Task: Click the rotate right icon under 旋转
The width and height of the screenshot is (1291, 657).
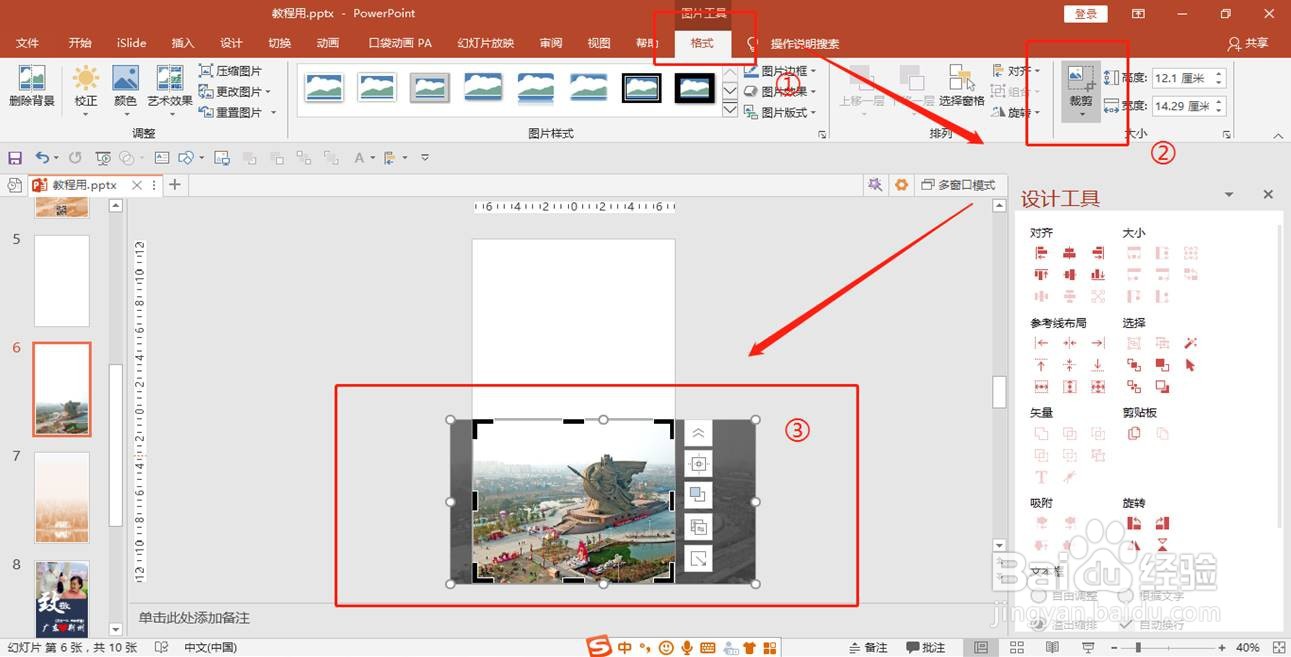Action: point(1162,523)
